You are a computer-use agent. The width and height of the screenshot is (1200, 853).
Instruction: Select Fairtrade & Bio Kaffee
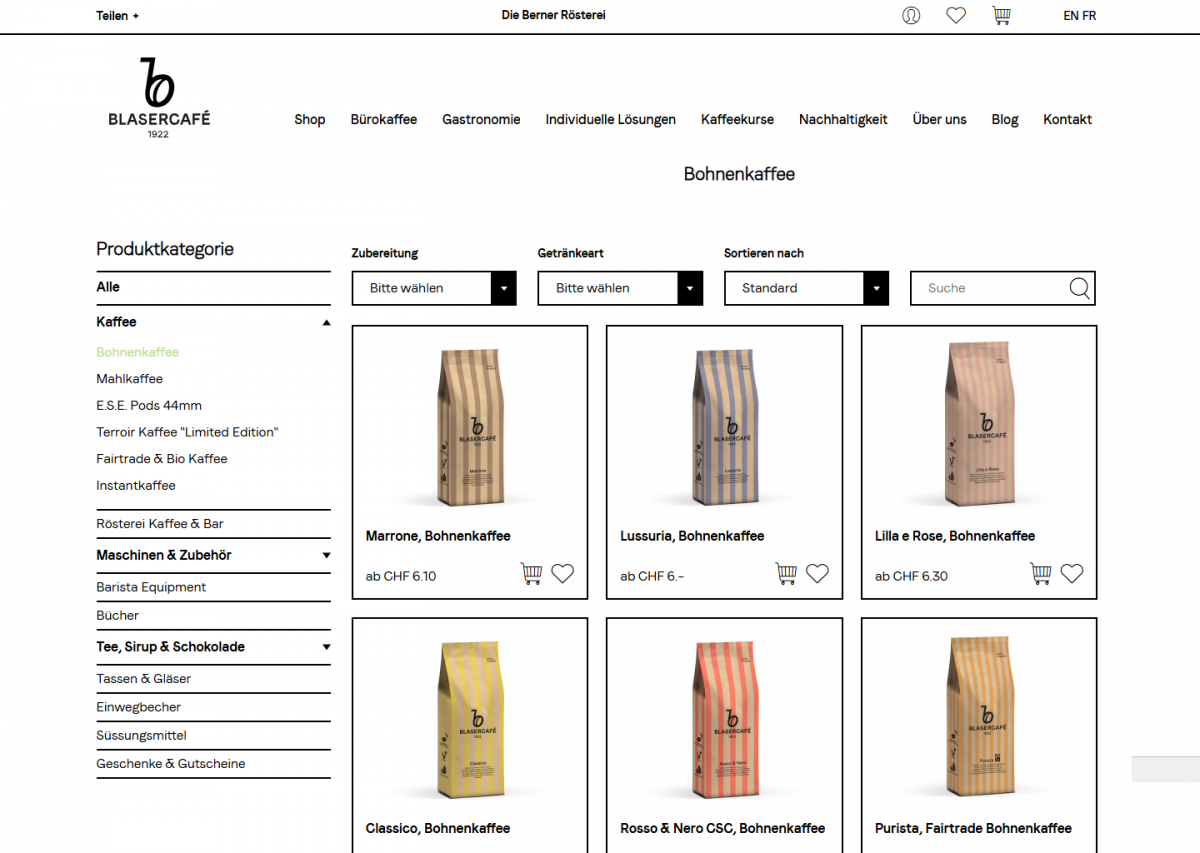[162, 459]
